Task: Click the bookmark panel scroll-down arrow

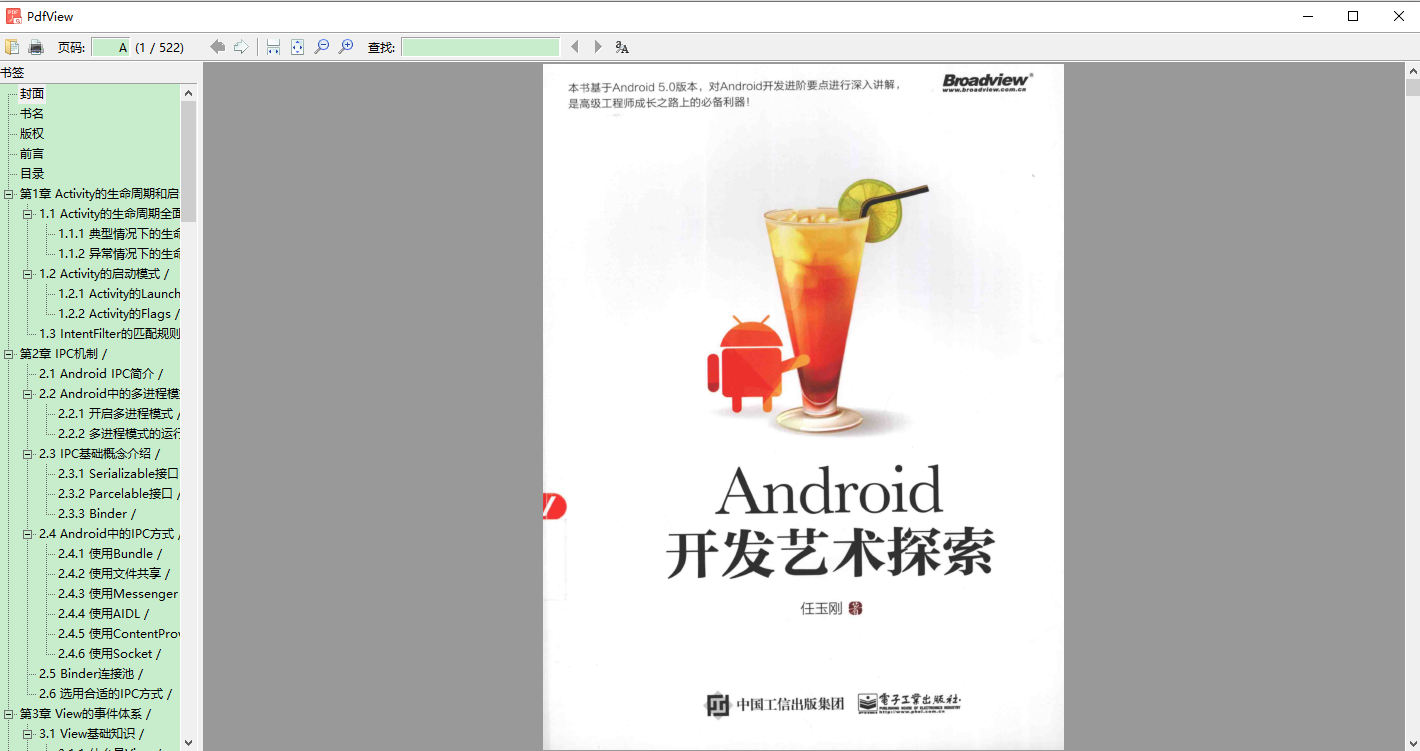Action: [x=188, y=742]
